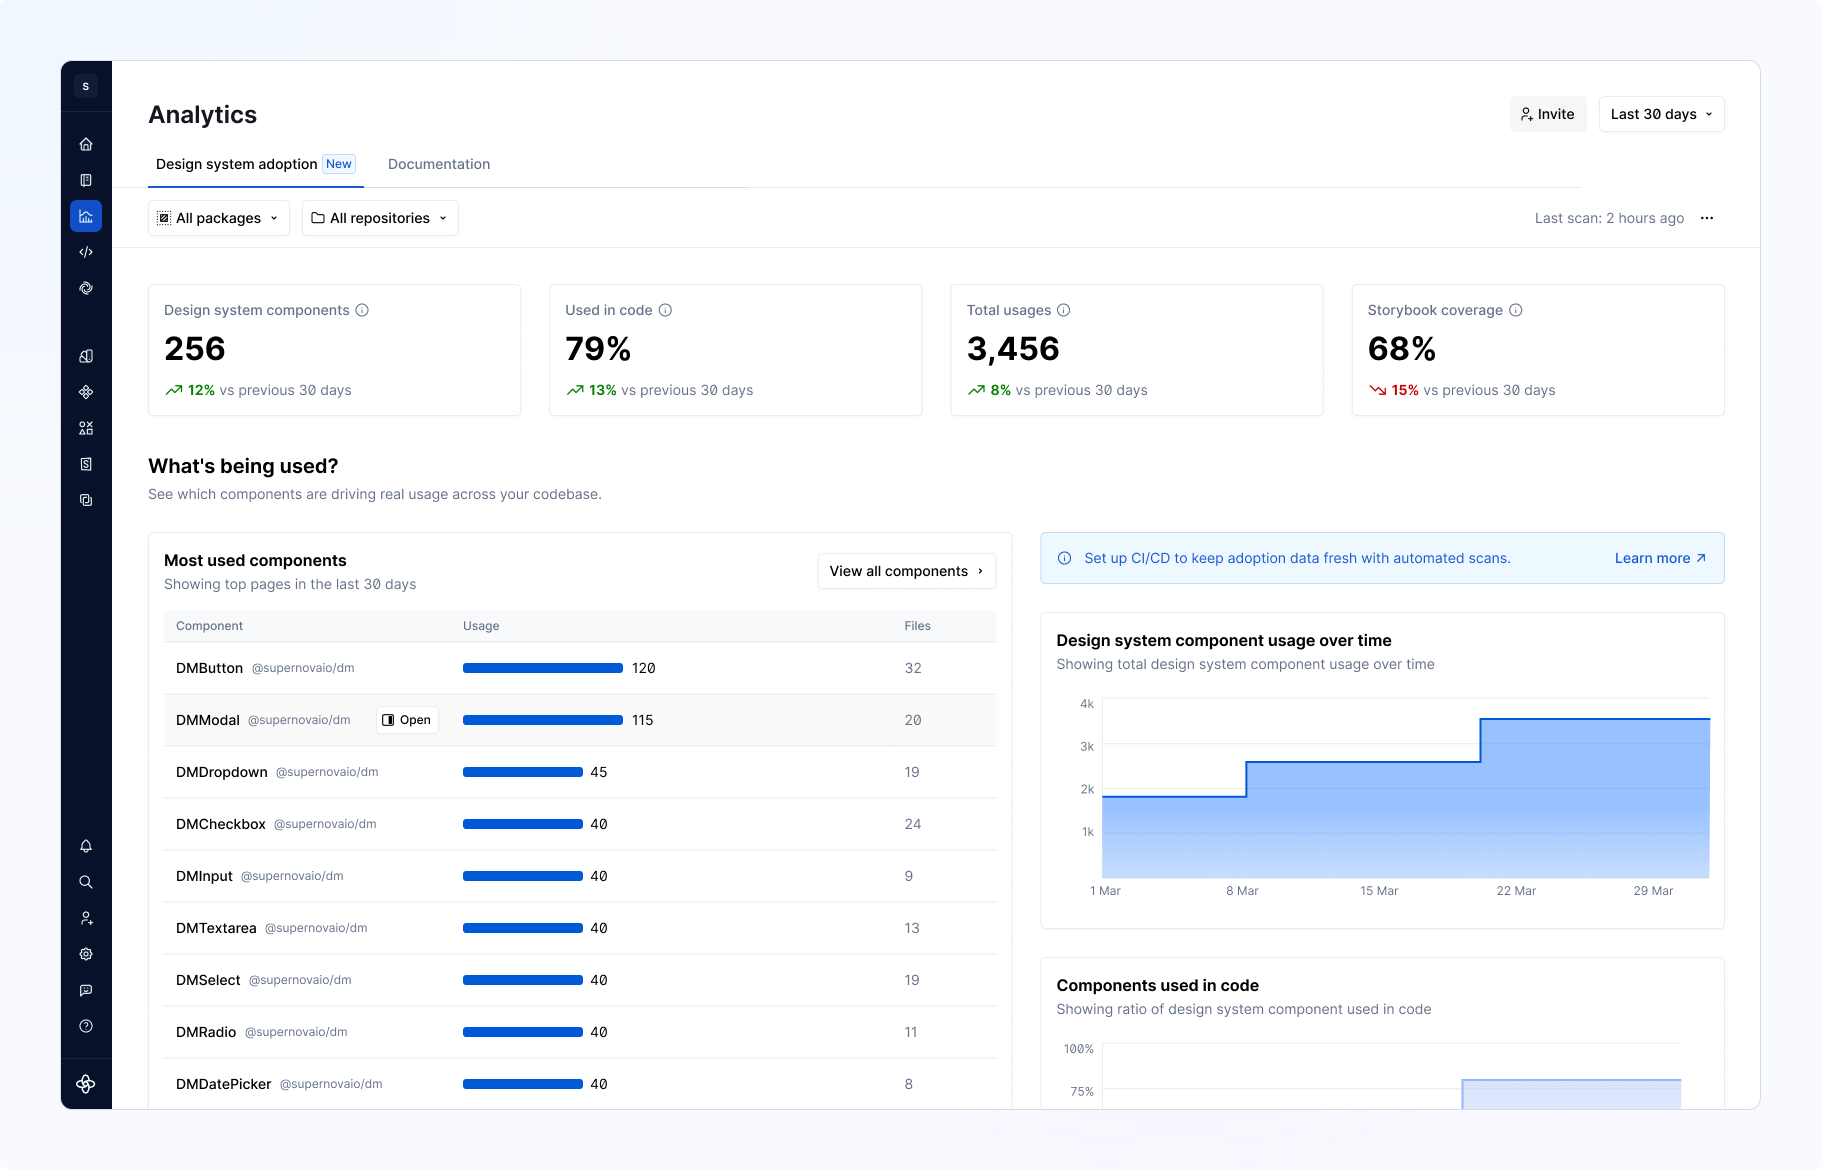Open the Storybook 'S' icon in sidebar
This screenshot has height=1170, width=1821.
point(86,464)
